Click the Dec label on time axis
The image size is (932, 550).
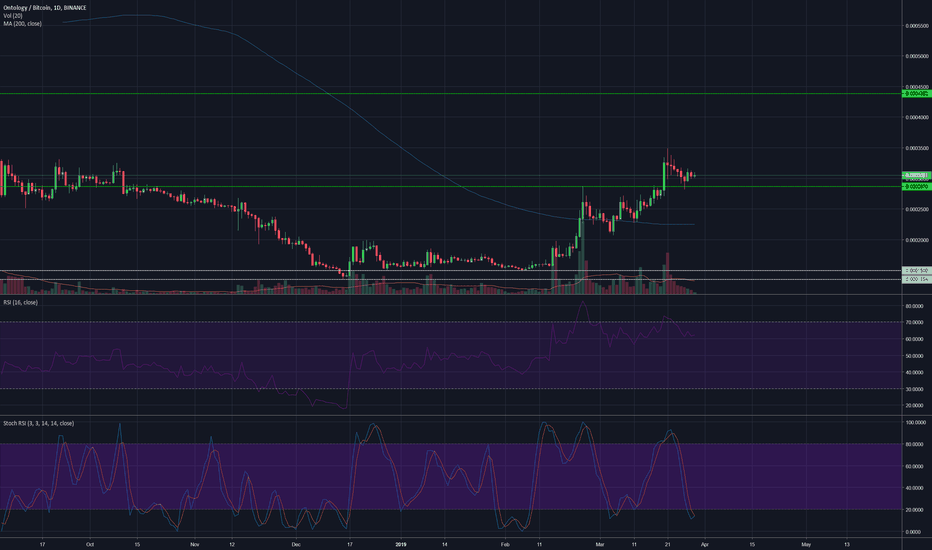point(296,544)
